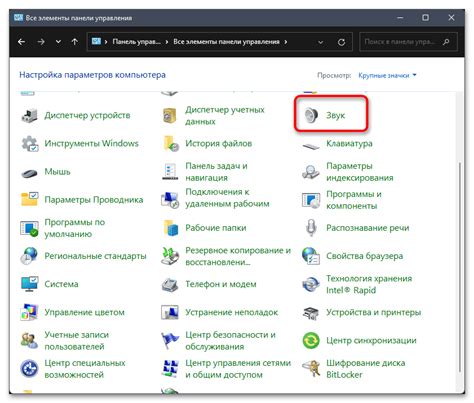Expand chevron after Все элементы панели управления

click(286, 42)
